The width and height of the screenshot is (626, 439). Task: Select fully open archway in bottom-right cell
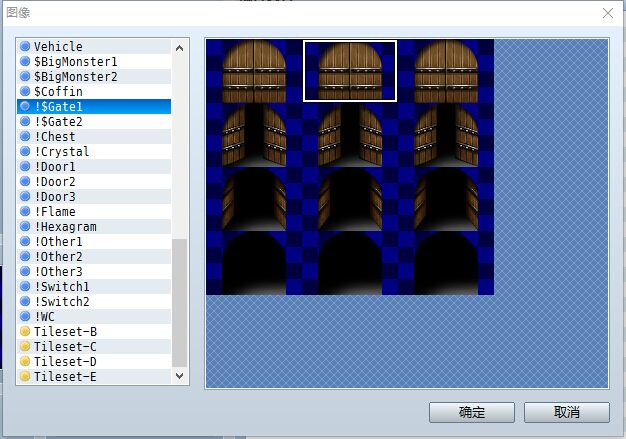pos(446,263)
